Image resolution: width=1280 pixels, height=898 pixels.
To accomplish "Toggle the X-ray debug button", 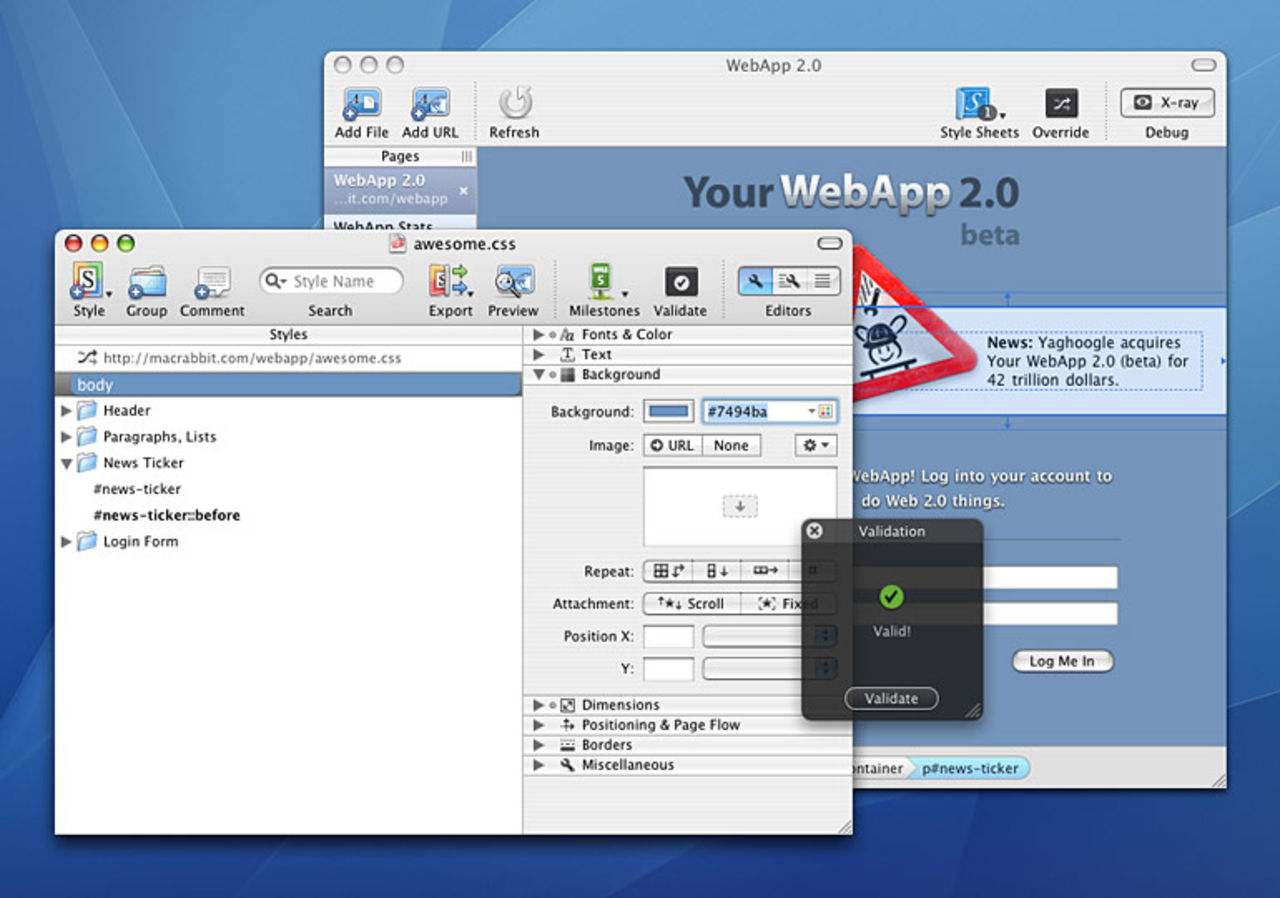I will click(x=1167, y=103).
